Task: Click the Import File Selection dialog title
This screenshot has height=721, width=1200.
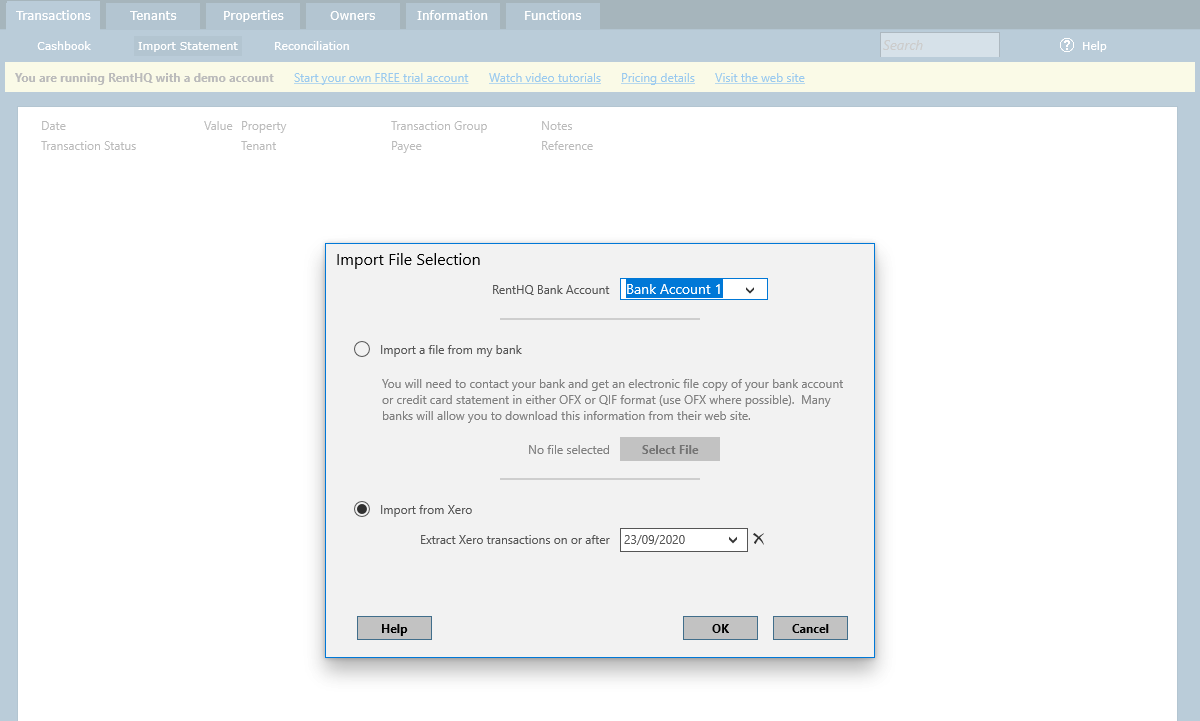Action: (x=408, y=260)
